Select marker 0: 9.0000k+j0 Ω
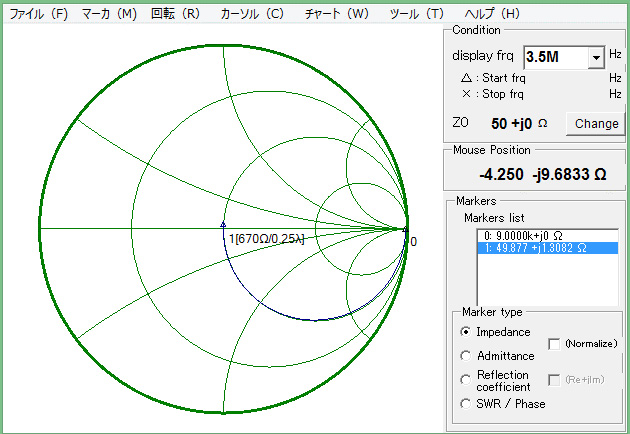The height and width of the screenshot is (434, 630). pyautogui.click(x=548, y=236)
